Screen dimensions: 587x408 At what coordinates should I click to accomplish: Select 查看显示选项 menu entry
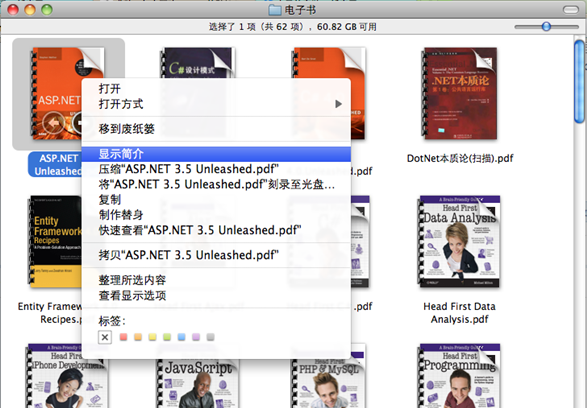click(x=216, y=295)
